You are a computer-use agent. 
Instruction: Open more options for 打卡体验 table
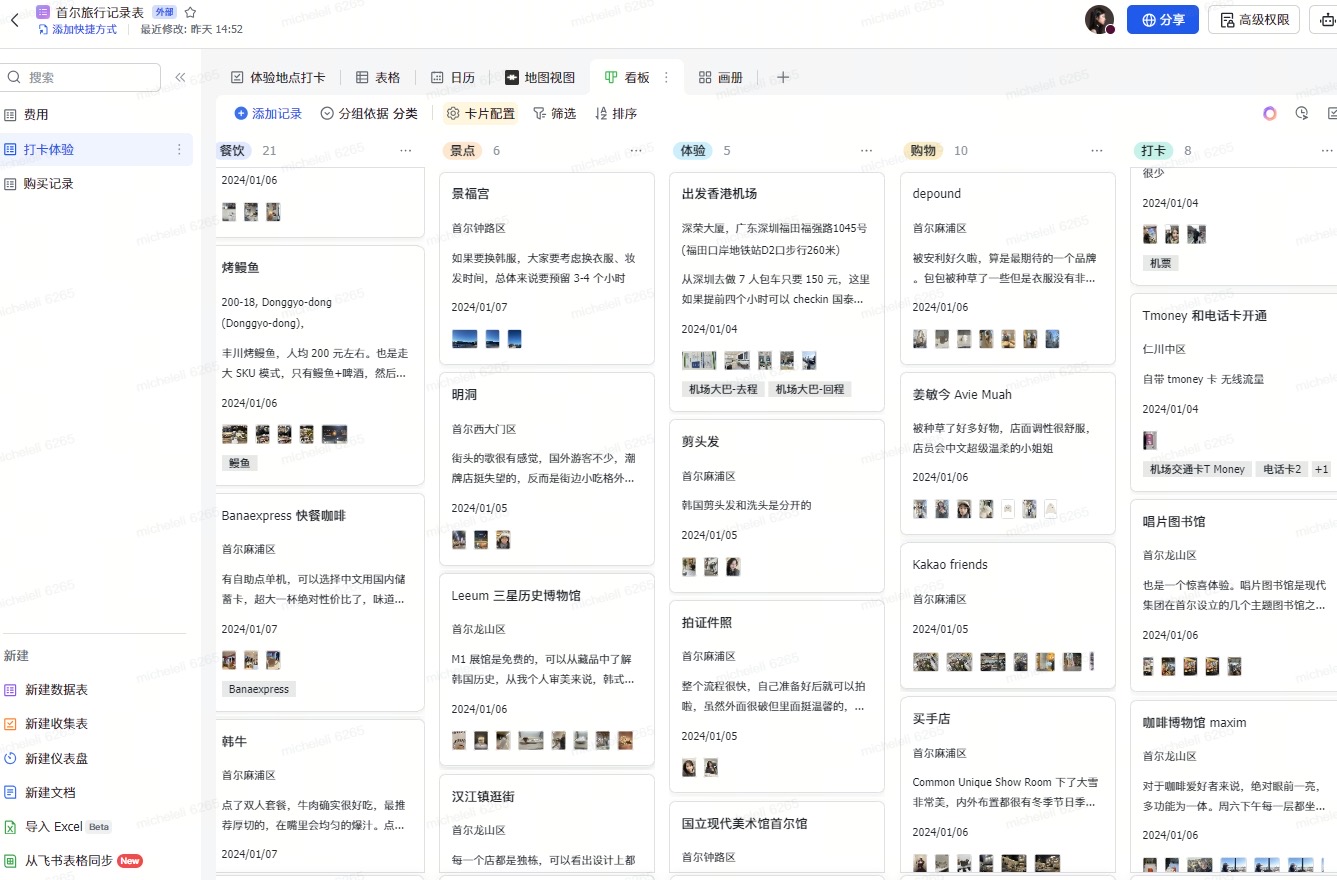[x=180, y=149]
